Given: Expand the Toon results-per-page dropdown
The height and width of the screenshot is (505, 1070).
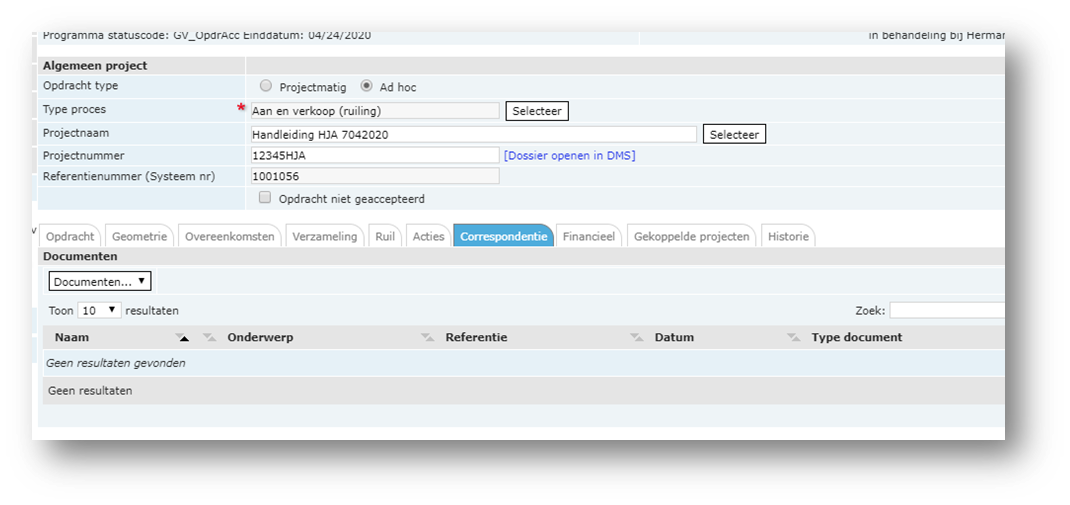Looking at the screenshot, I should (x=99, y=311).
